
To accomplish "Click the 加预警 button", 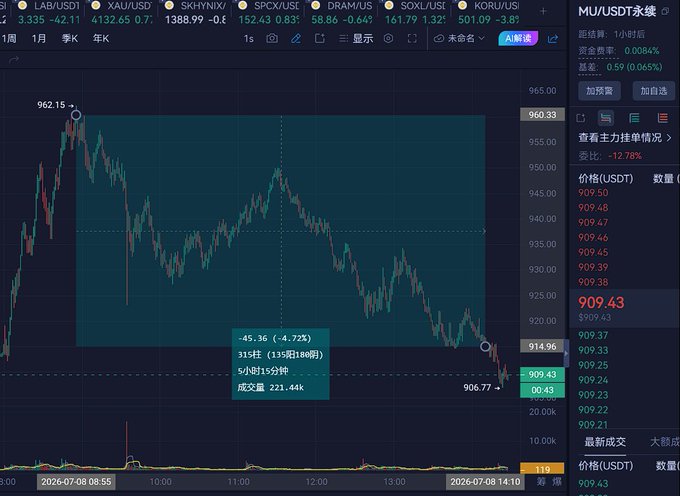I will [599, 91].
